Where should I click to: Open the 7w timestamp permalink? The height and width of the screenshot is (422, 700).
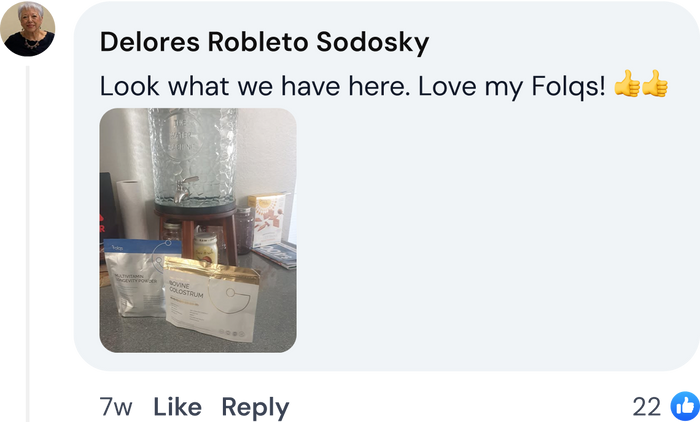click(116, 407)
